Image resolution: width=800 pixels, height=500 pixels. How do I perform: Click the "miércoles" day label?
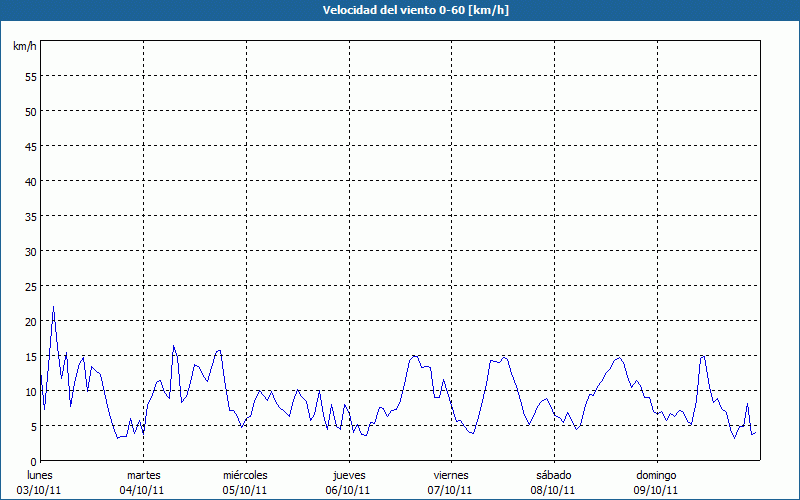[x=245, y=475]
